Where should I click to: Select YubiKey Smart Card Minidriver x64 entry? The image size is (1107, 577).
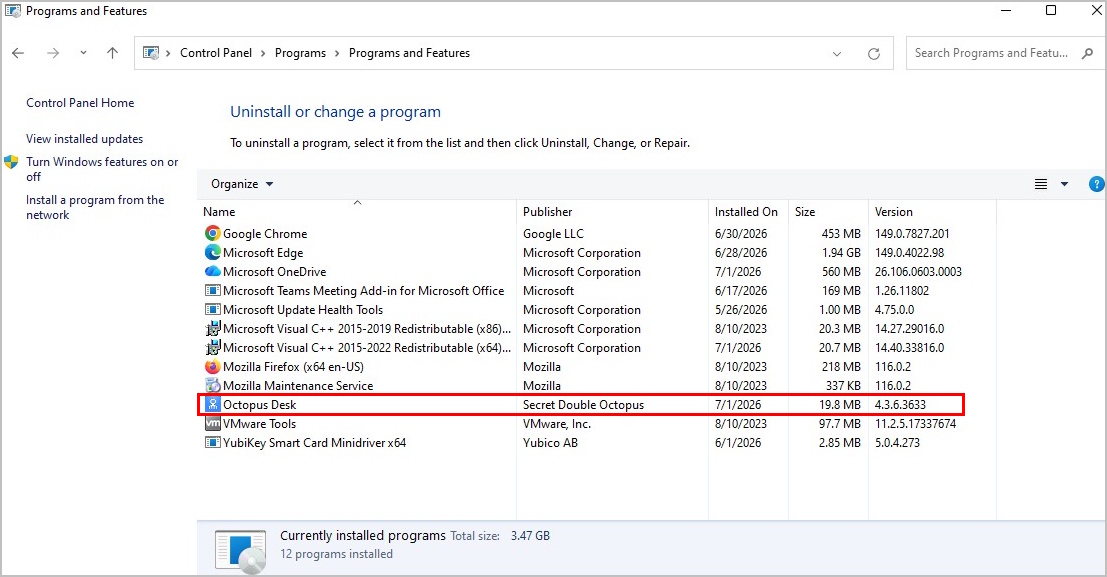[314, 444]
